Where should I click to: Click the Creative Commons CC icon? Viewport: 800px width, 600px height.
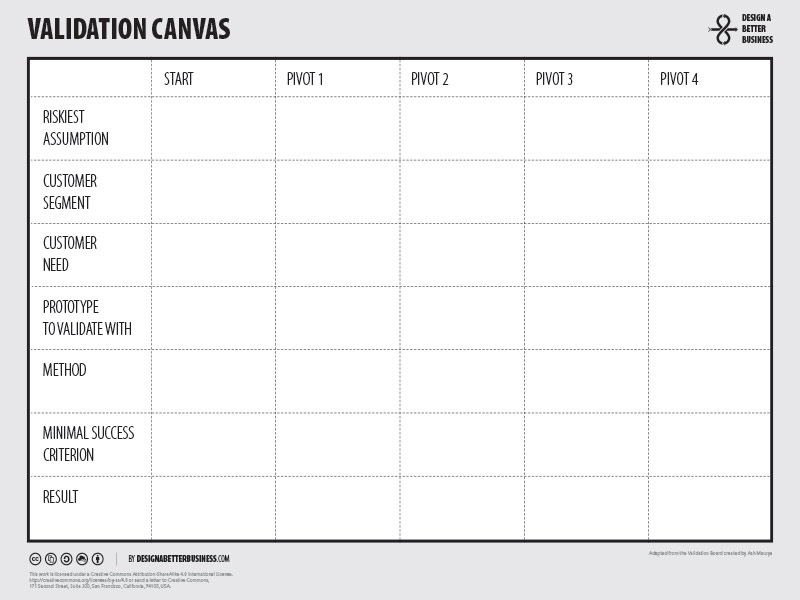(35, 558)
